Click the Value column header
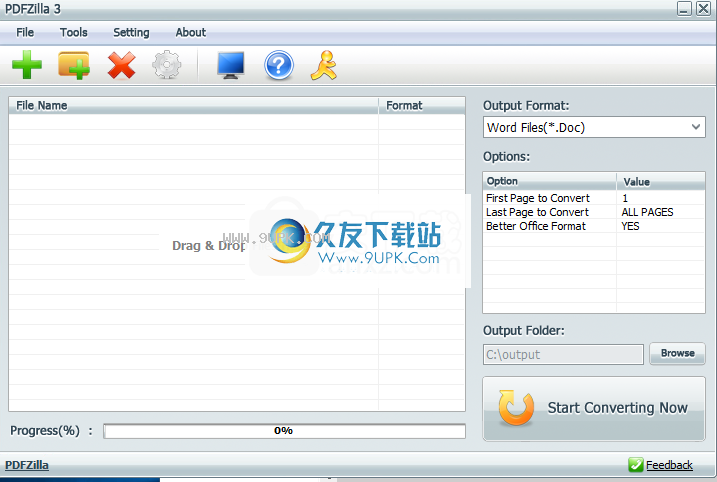Screen dimensions: 717x482 (x=661, y=182)
